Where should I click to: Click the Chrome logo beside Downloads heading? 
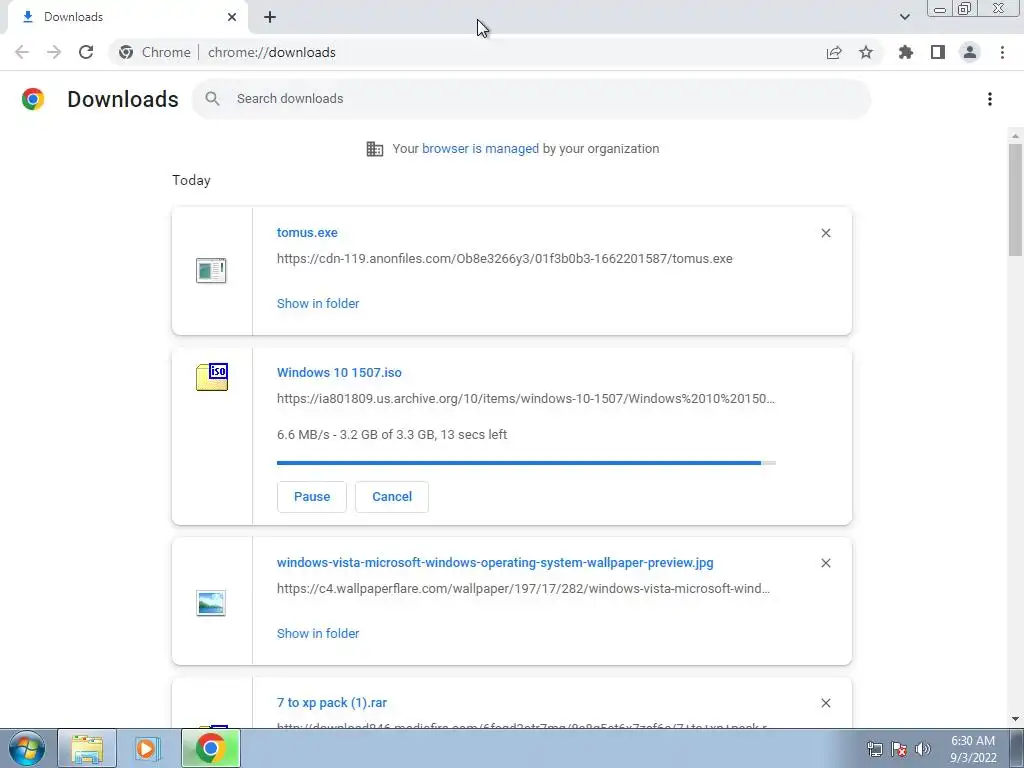click(x=33, y=99)
